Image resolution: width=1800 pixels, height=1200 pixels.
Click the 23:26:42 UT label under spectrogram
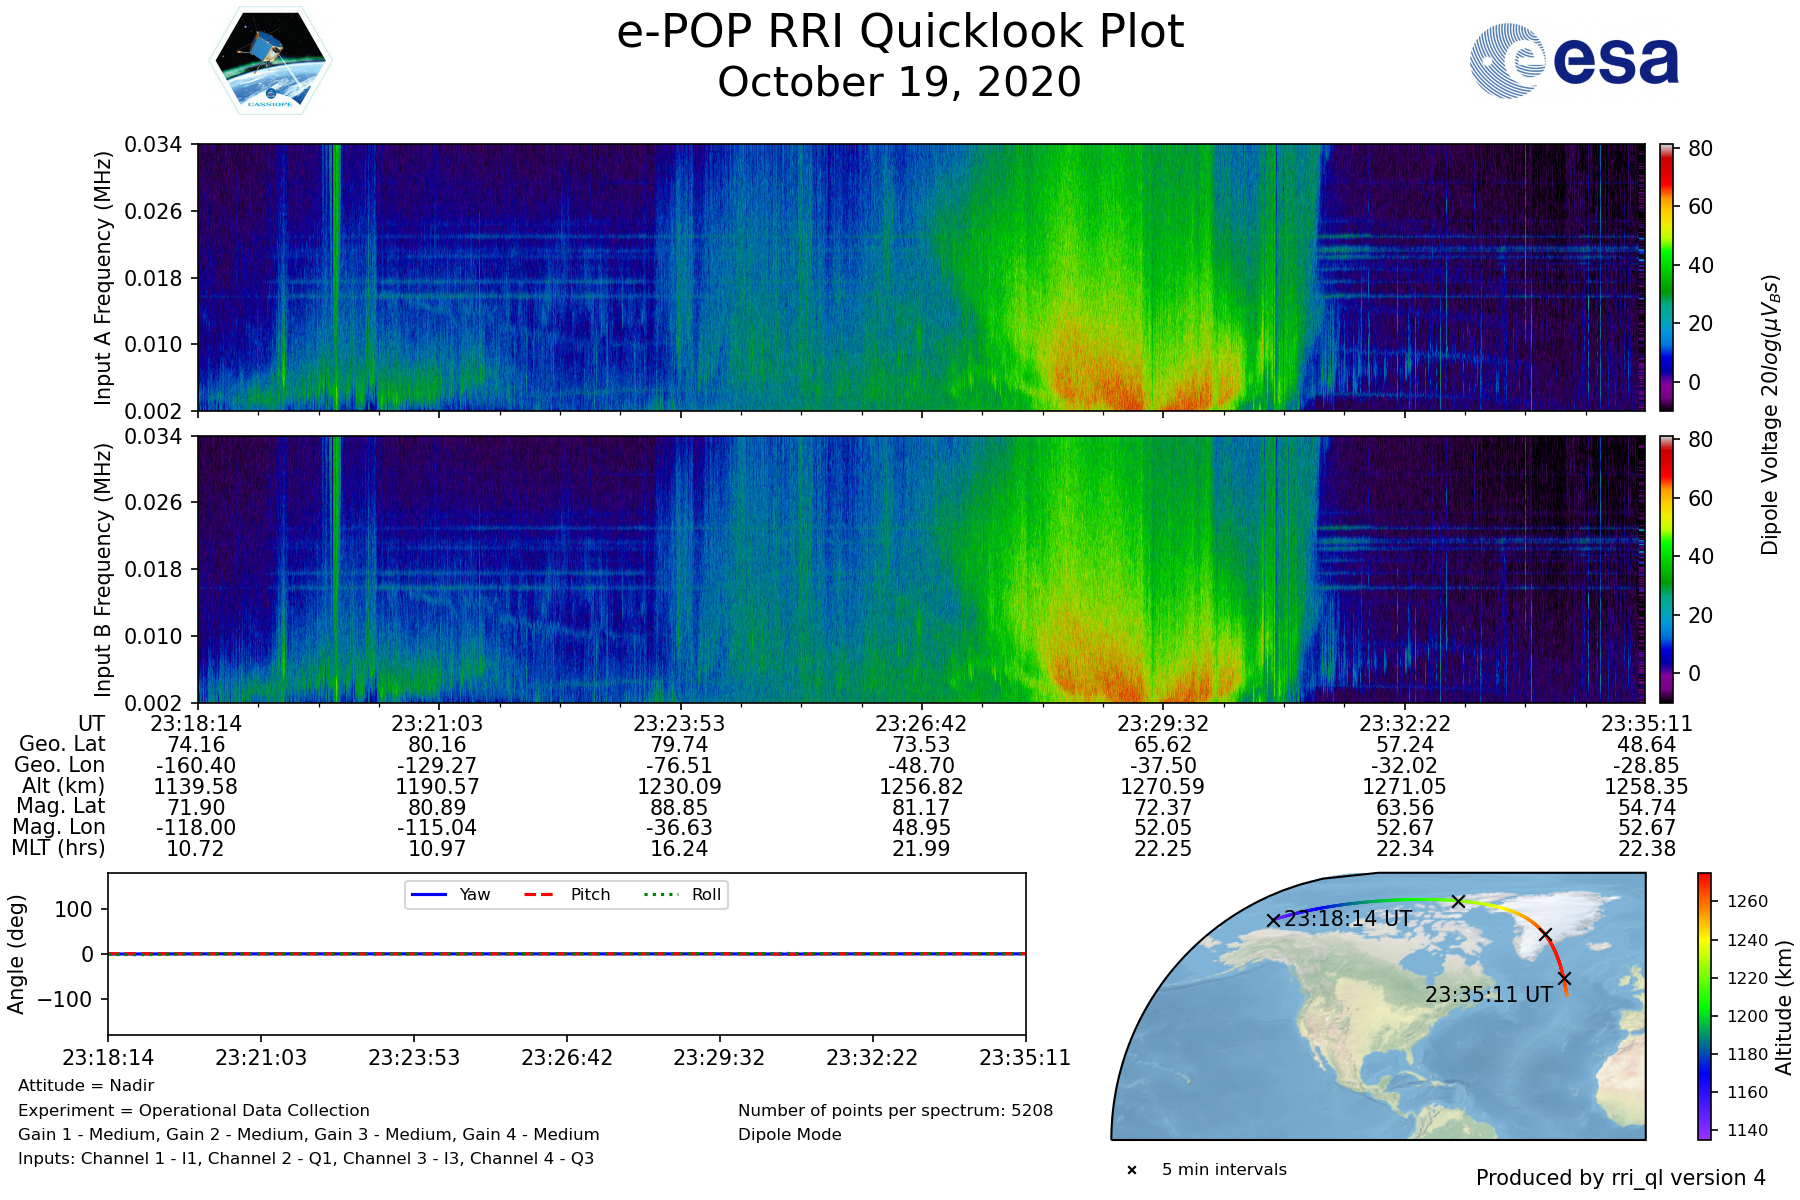click(921, 724)
